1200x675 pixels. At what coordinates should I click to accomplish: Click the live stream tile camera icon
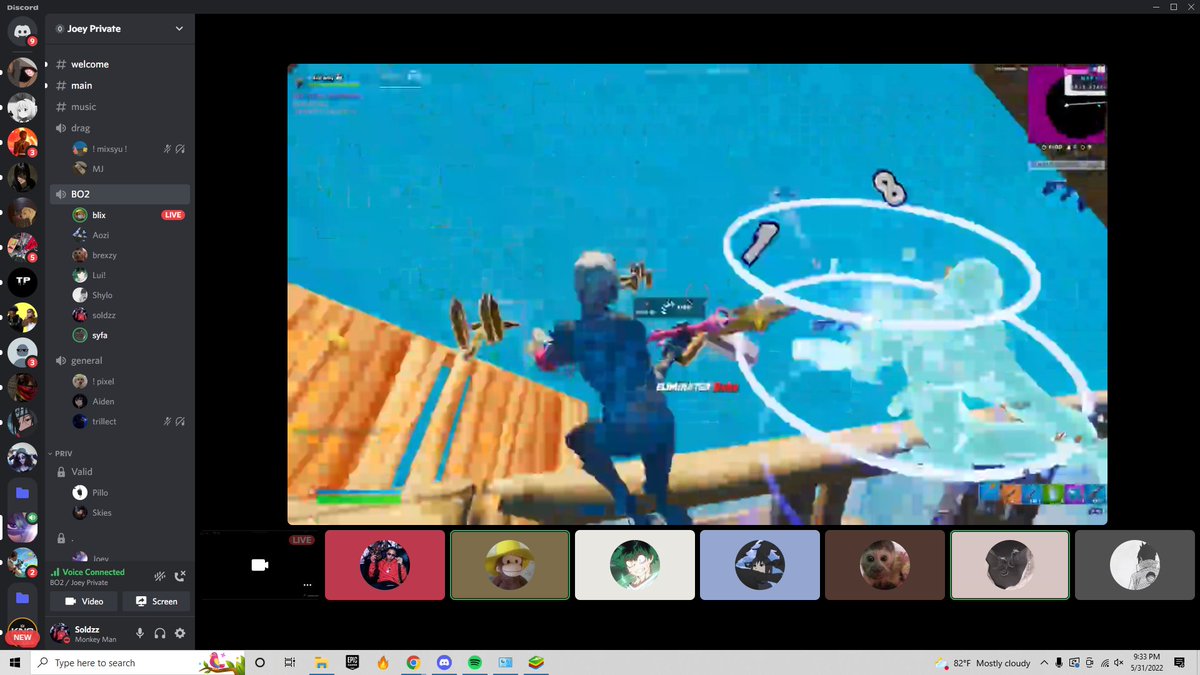coord(260,565)
